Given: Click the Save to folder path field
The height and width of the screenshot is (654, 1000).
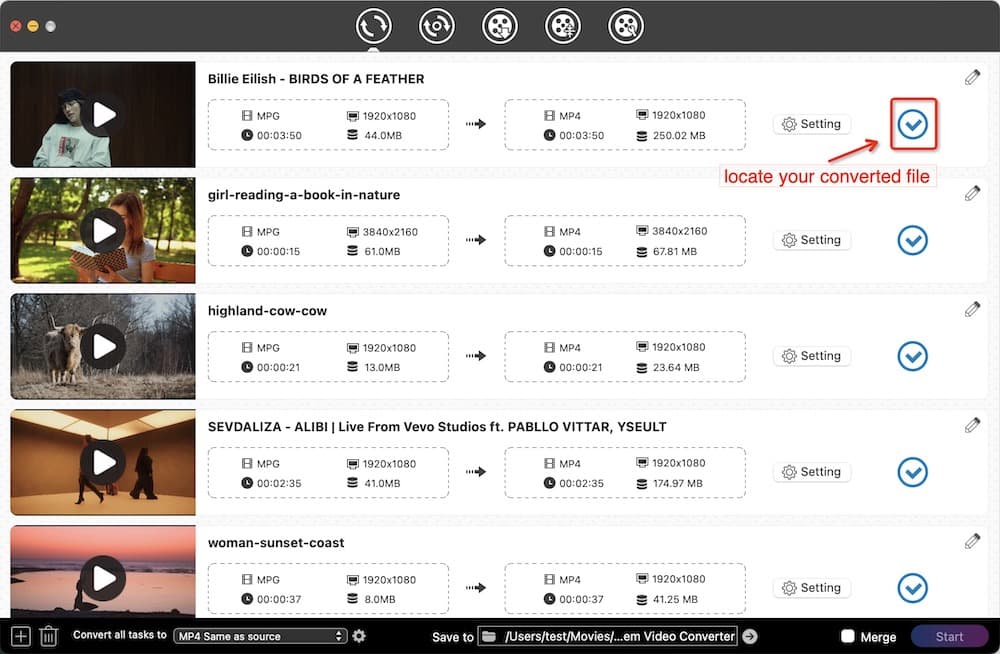Looking at the screenshot, I should click(608, 636).
